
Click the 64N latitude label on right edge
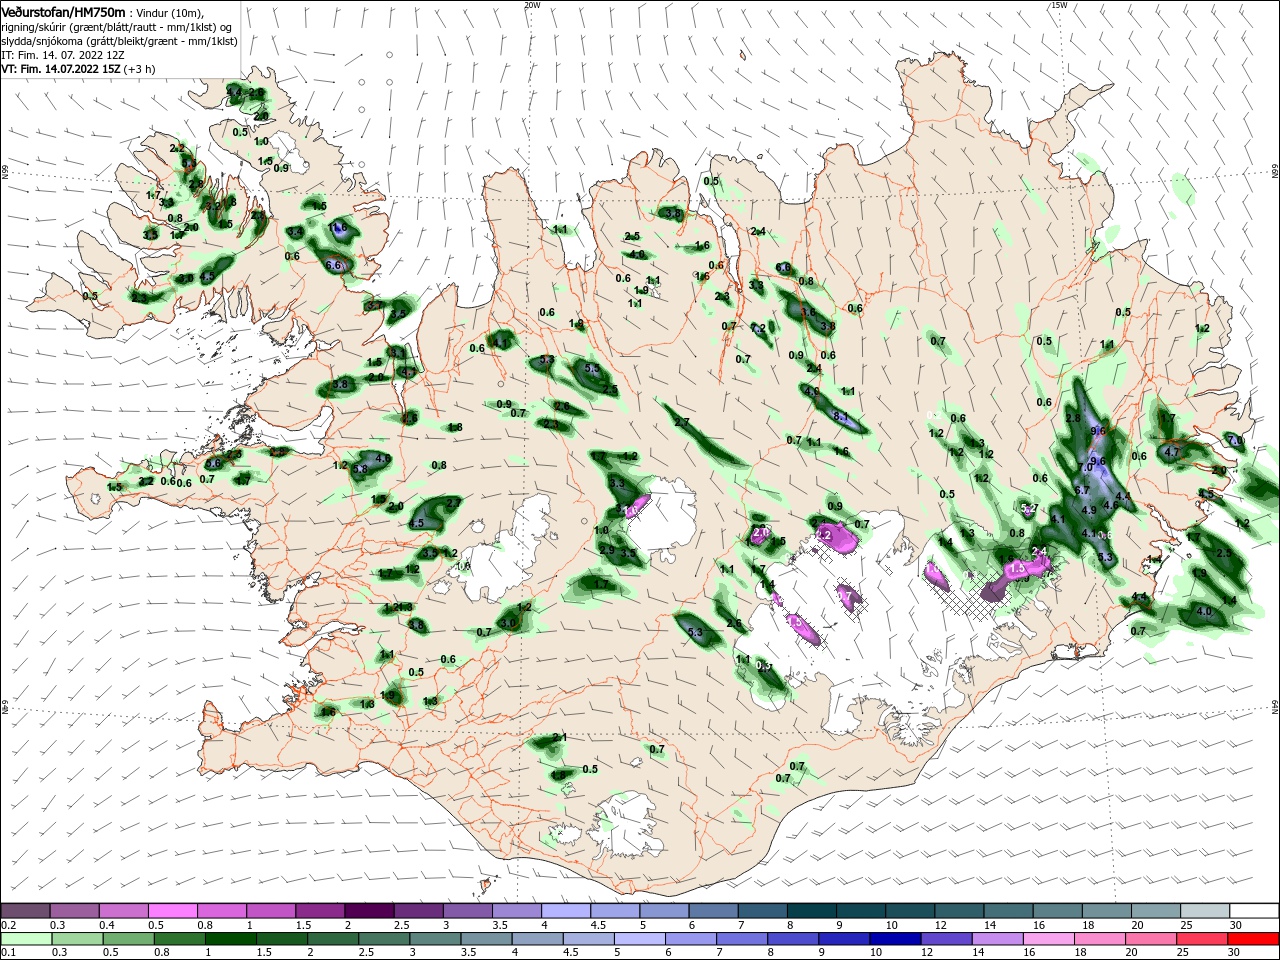(1275, 707)
